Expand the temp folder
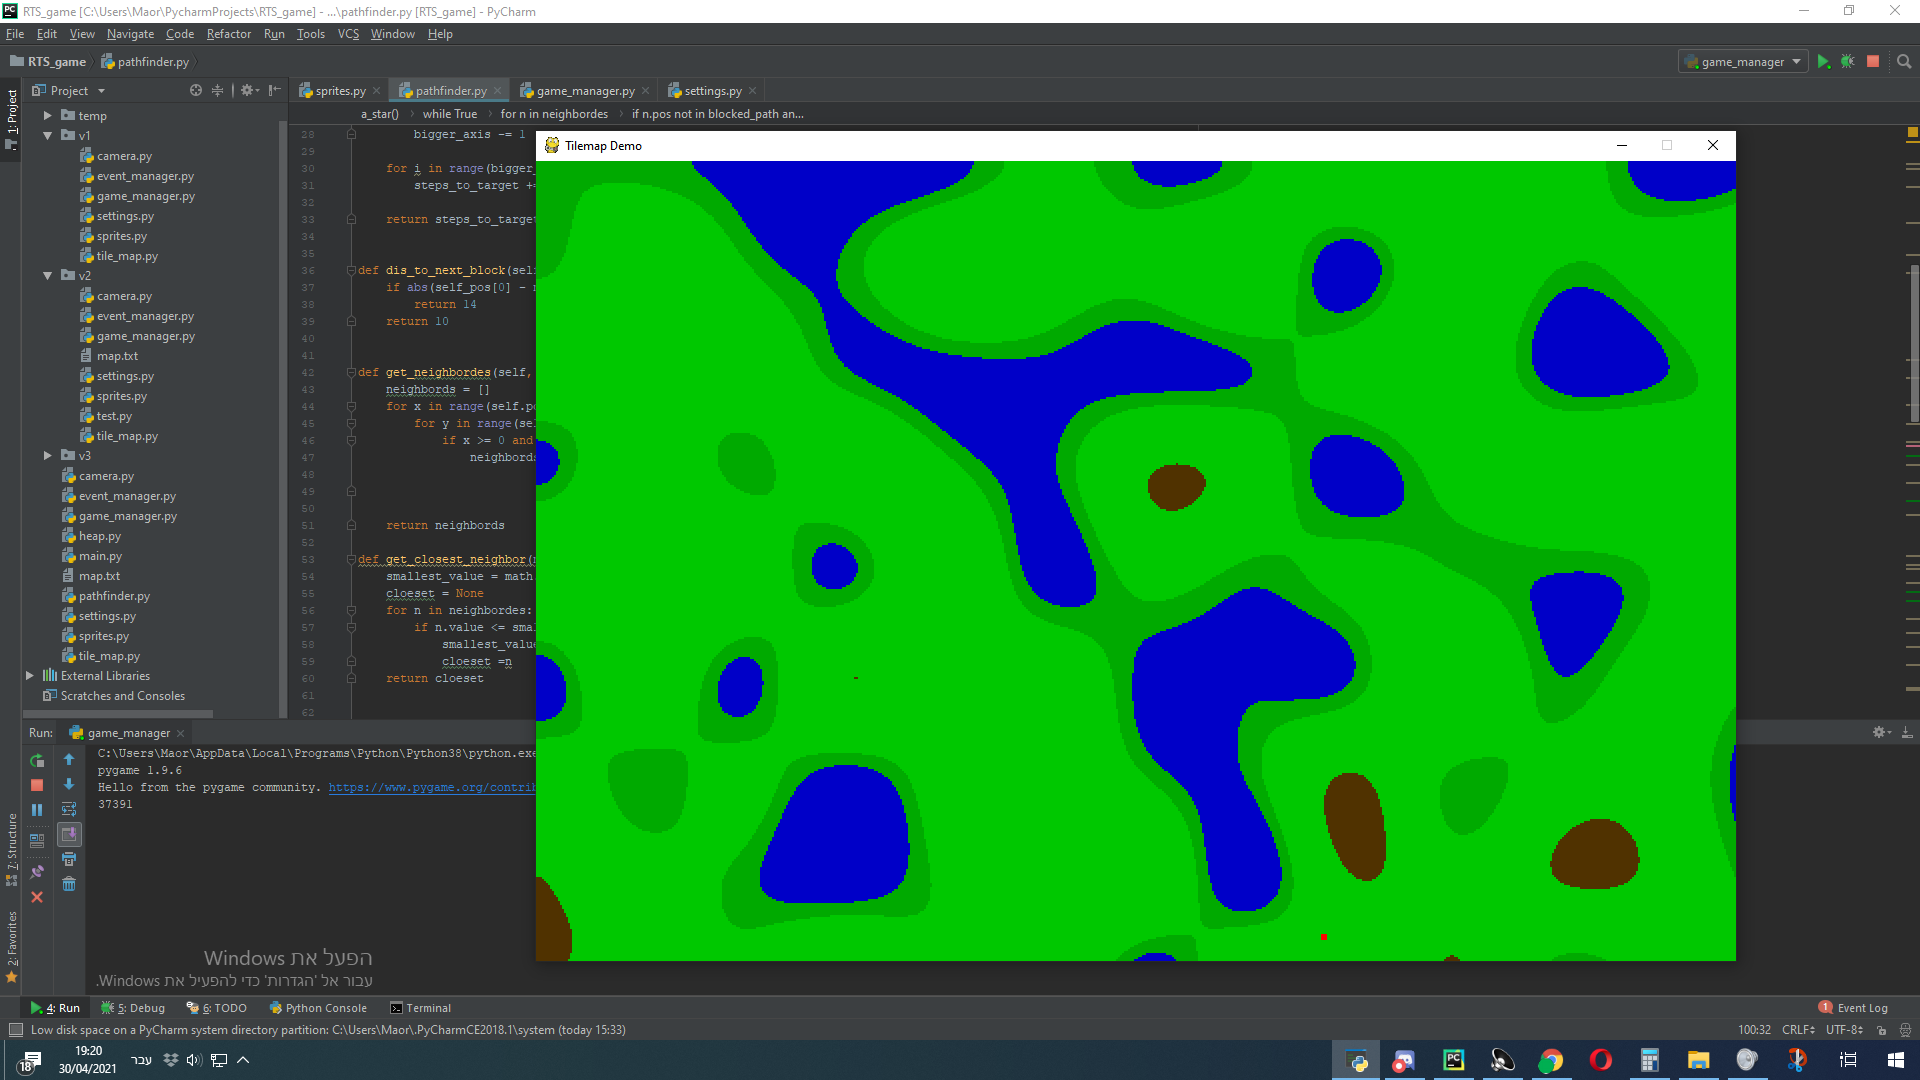 coord(47,116)
